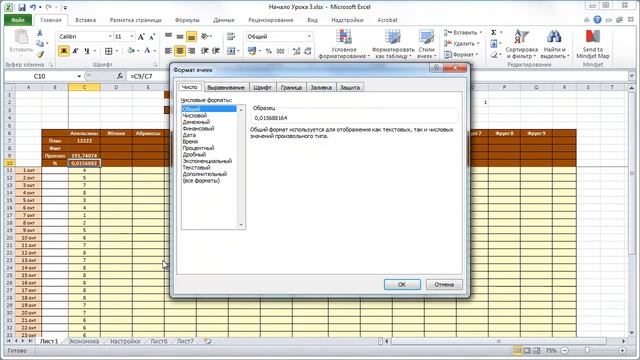Expand the Insert cells dropdown

480,32
